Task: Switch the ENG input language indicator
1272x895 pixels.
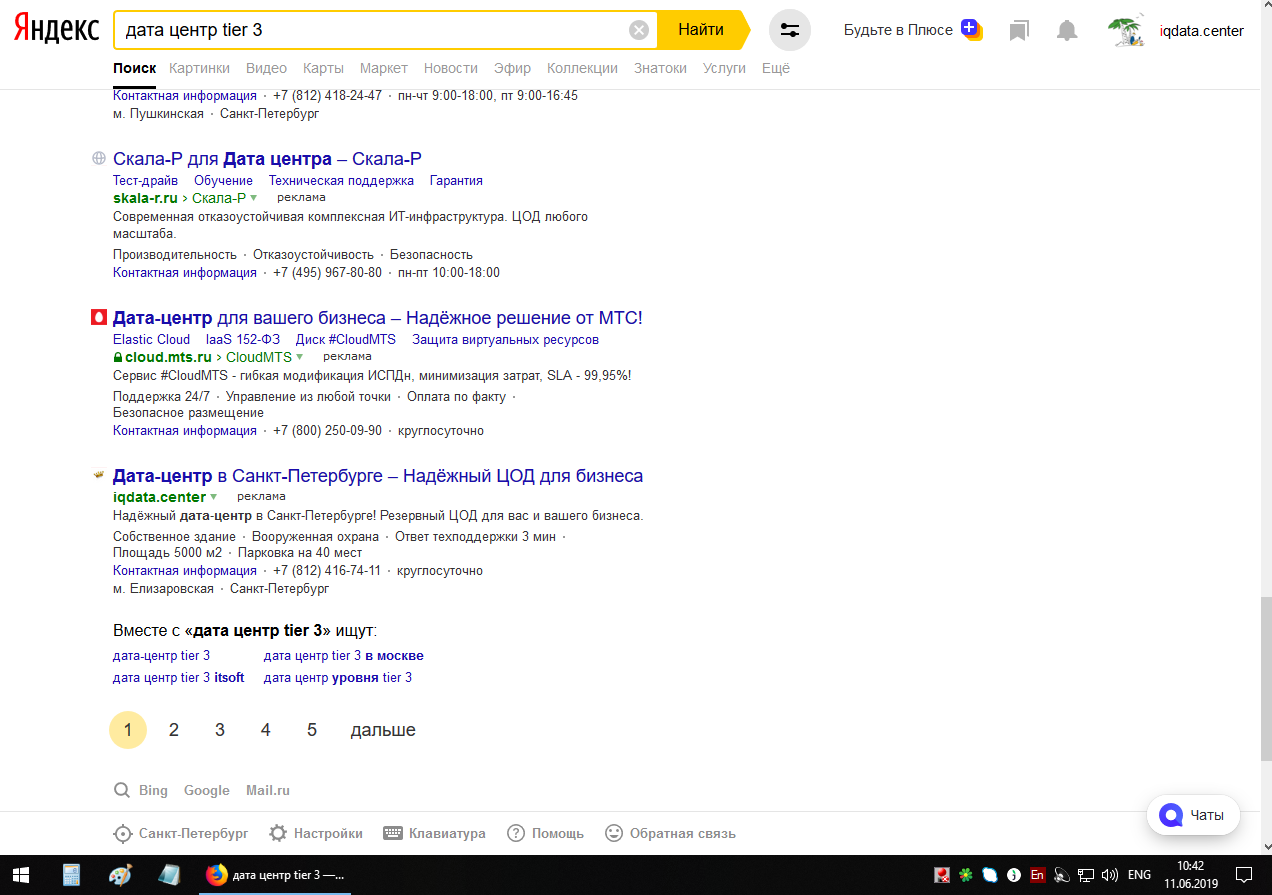Action: [1139, 875]
